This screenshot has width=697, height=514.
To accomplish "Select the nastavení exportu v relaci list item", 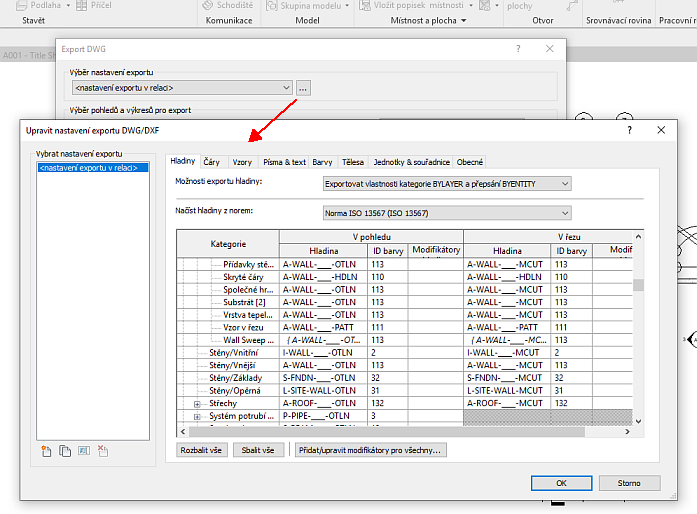I will (x=93, y=168).
